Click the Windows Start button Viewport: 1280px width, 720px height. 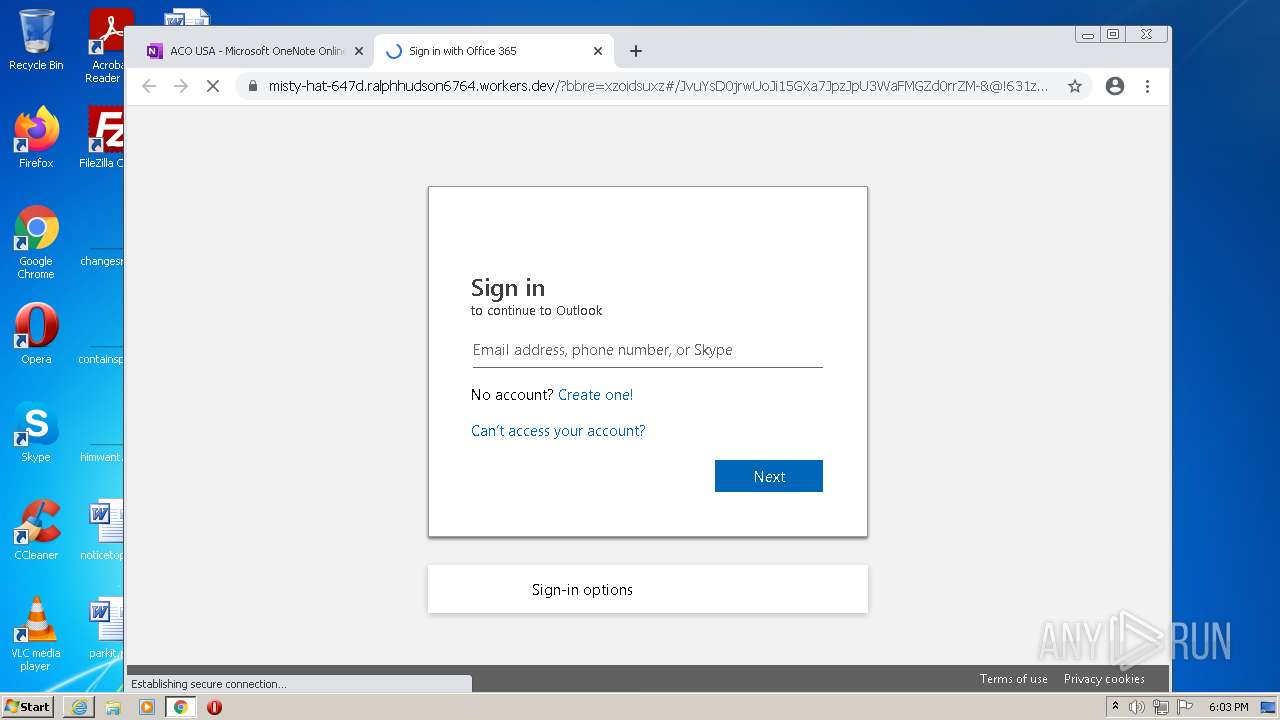click(28, 707)
